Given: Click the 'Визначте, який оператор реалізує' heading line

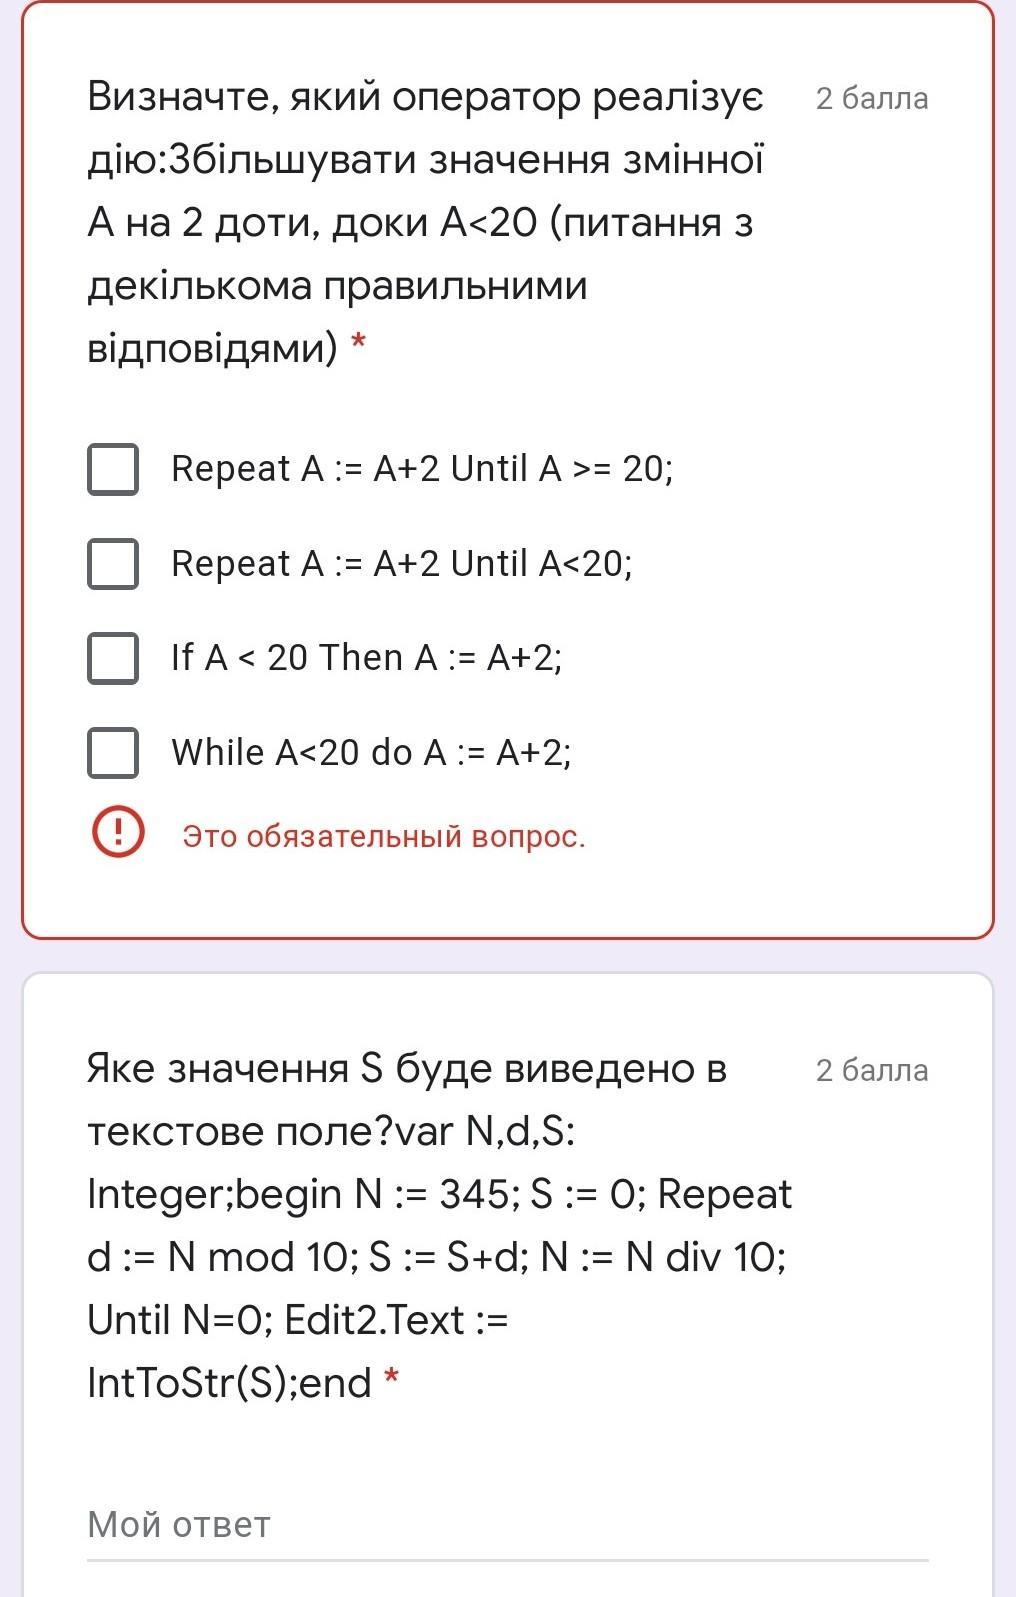Looking at the screenshot, I should point(425,97).
